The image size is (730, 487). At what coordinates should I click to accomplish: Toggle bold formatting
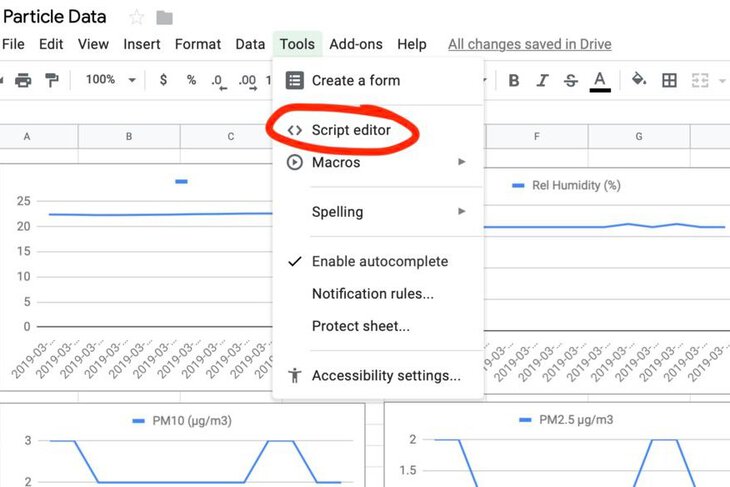(x=514, y=80)
